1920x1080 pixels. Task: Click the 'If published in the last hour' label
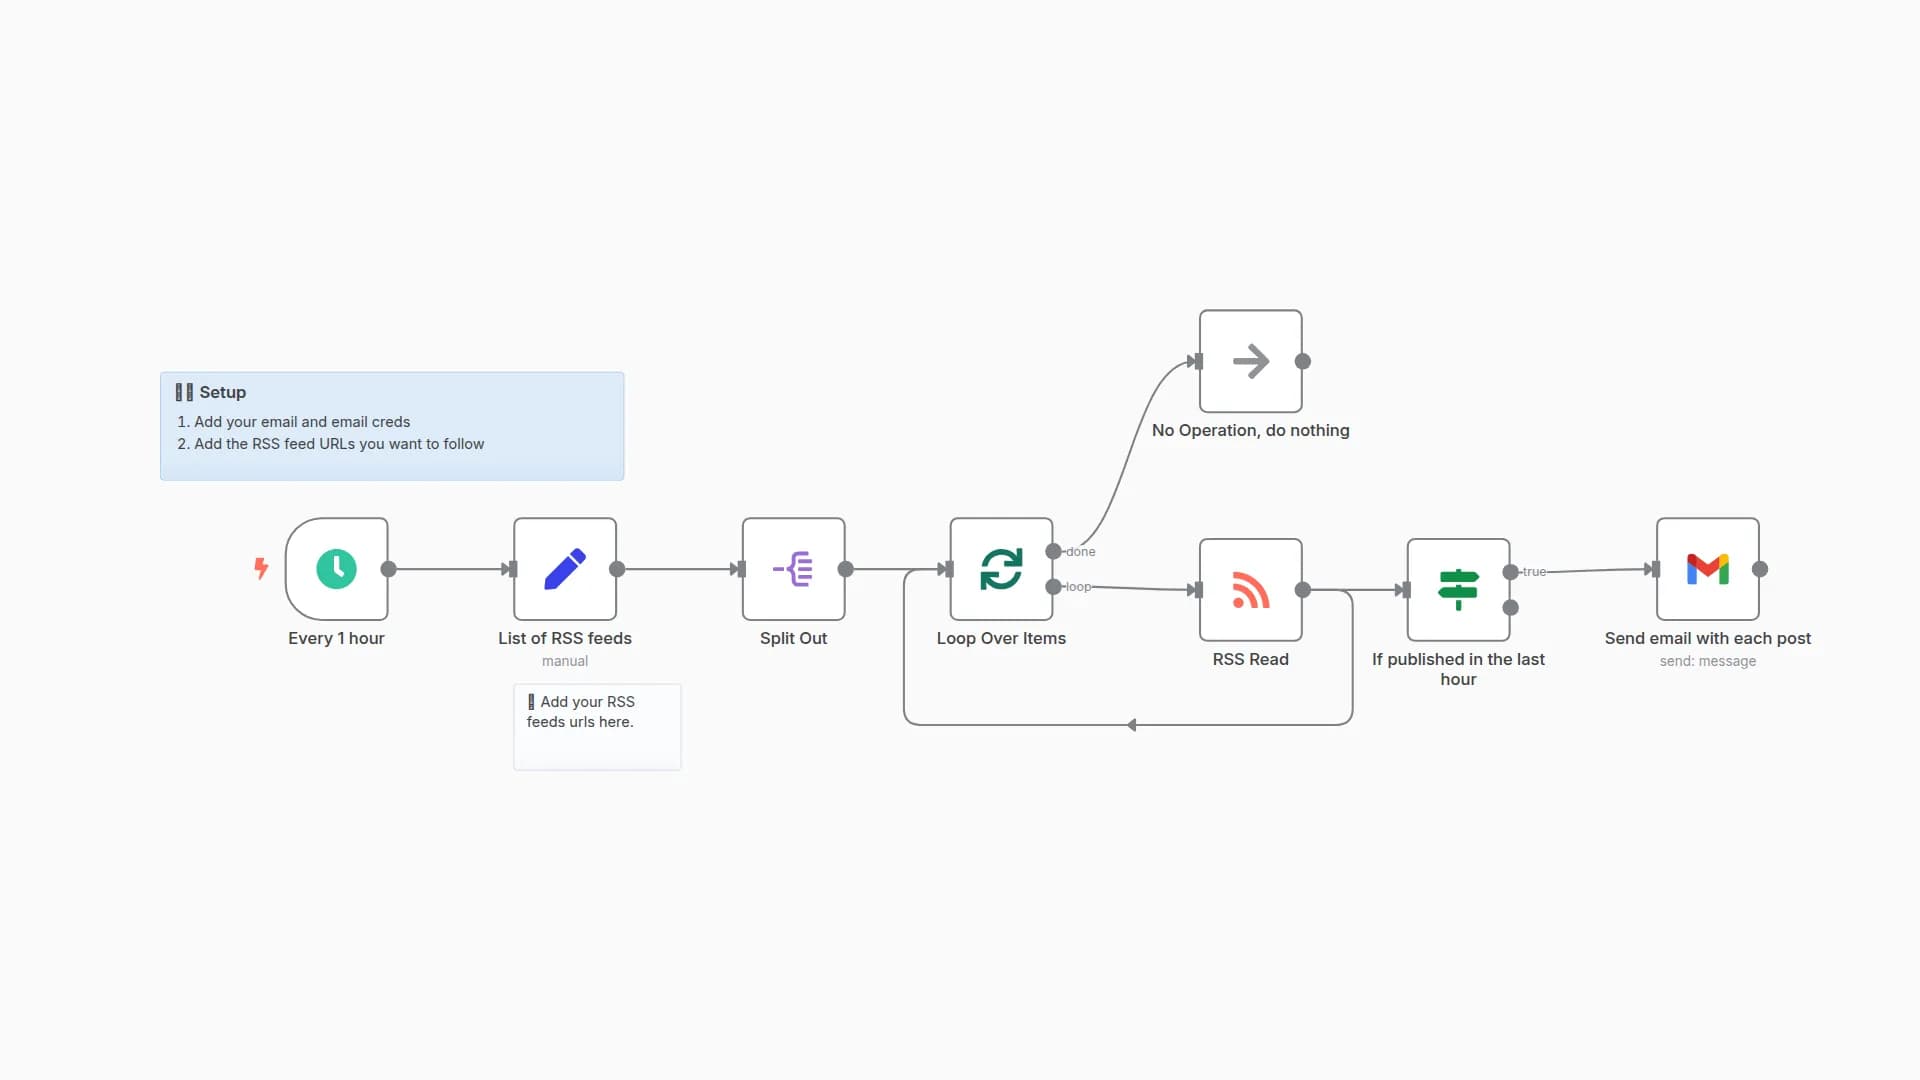[x=1458, y=669]
